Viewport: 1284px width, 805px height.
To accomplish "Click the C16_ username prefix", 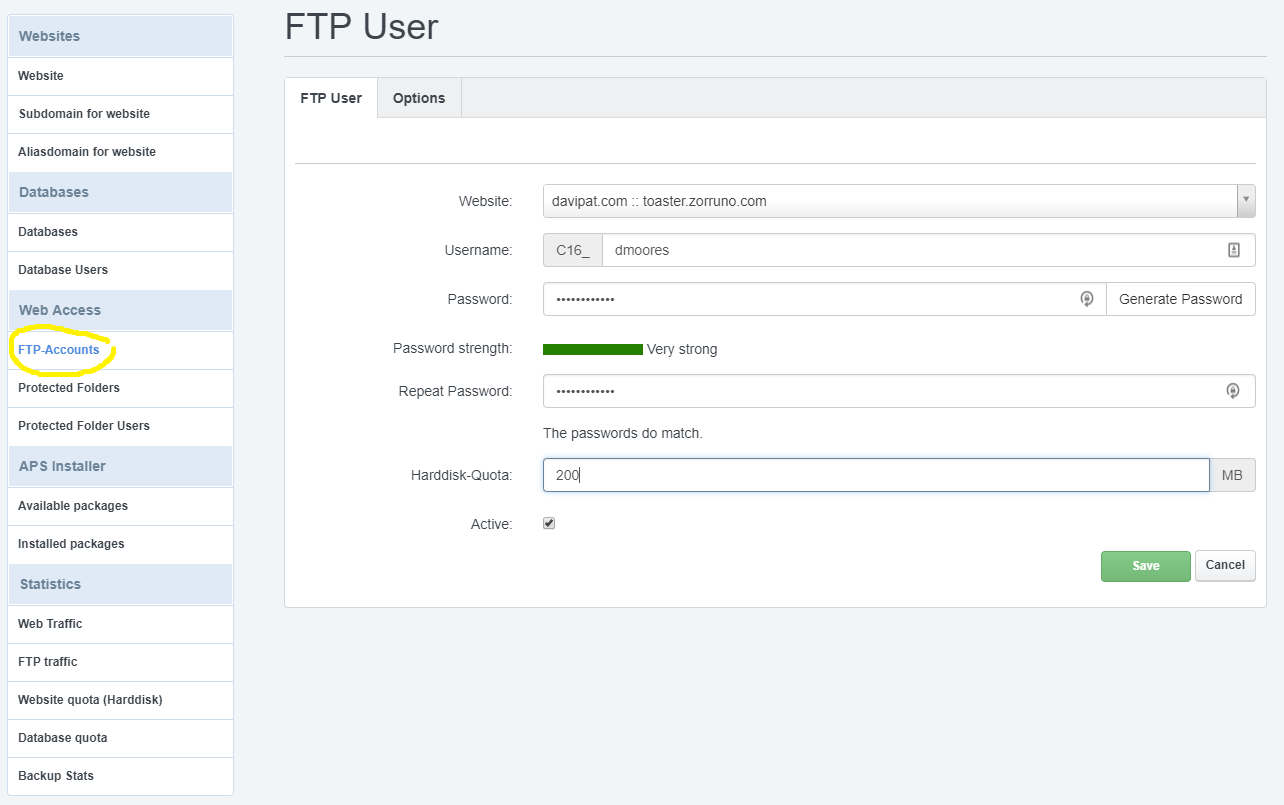I will (x=573, y=250).
